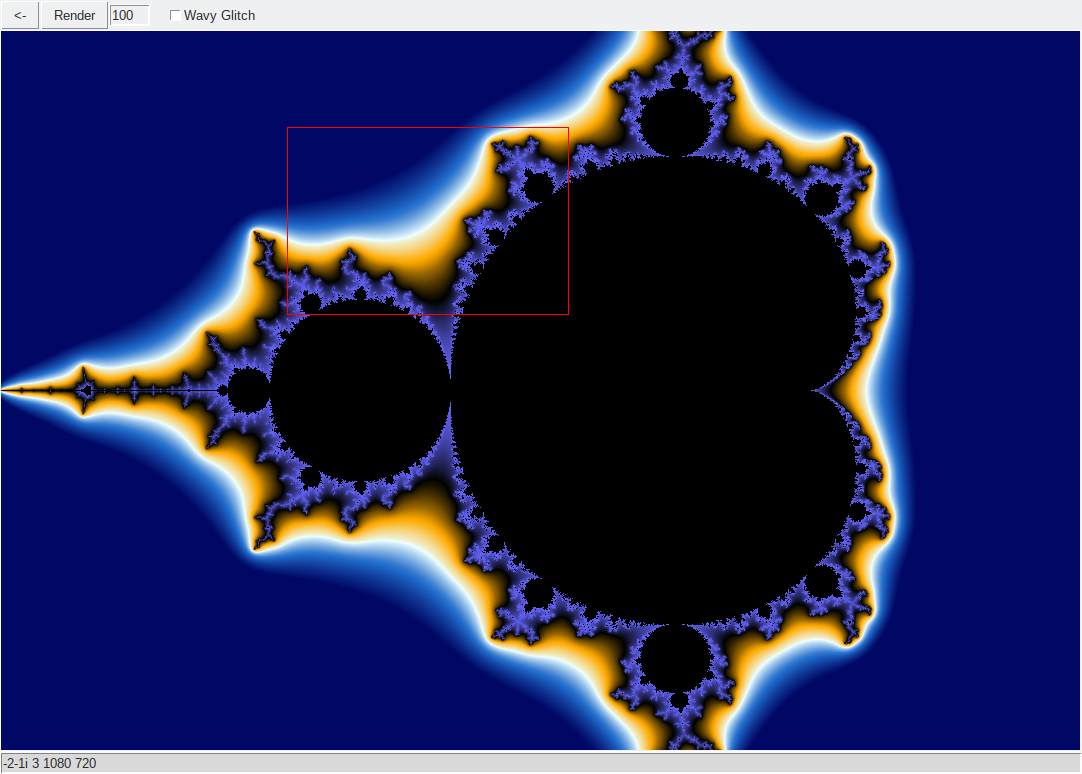Click inside the red selection rectangle
Image resolution: width=1082 pixels, height=774 pixels.
pyautogui.click(x=428, y=221)
